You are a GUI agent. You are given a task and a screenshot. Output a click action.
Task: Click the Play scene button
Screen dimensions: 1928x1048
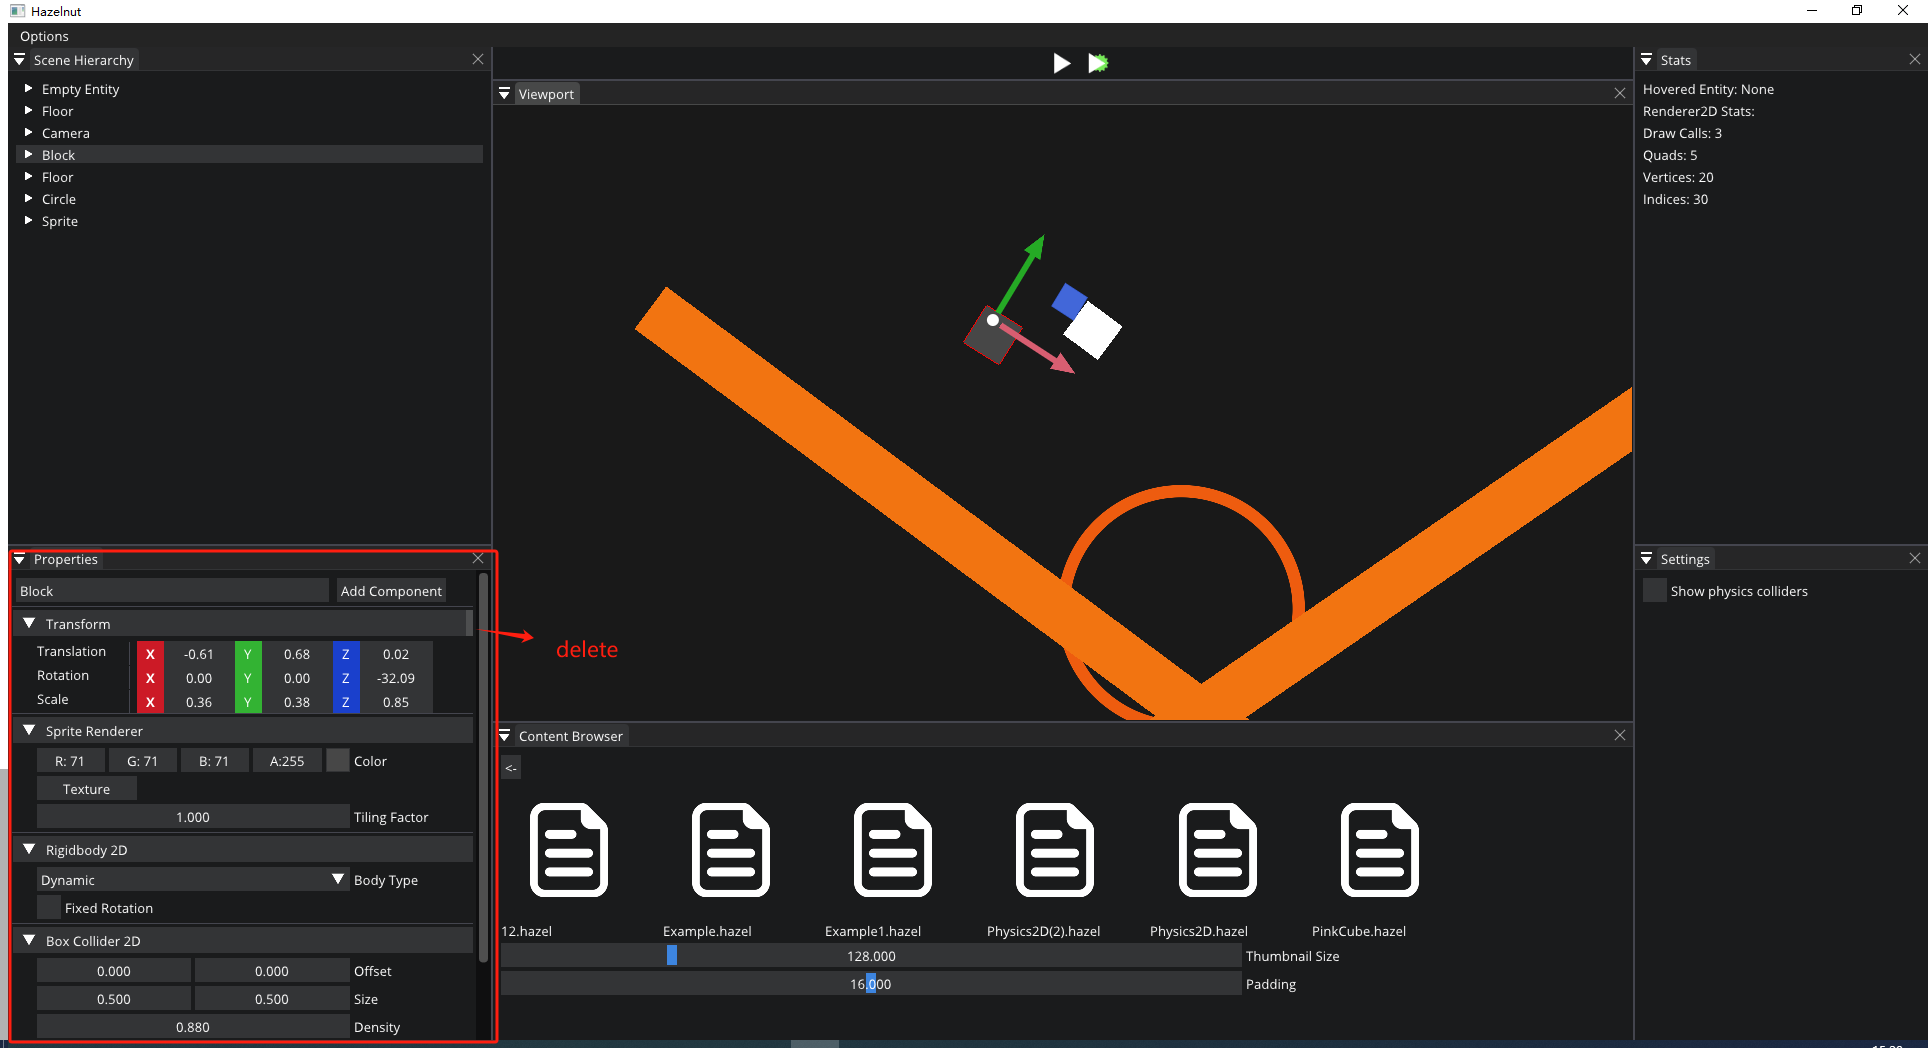tap(1062, 63)
